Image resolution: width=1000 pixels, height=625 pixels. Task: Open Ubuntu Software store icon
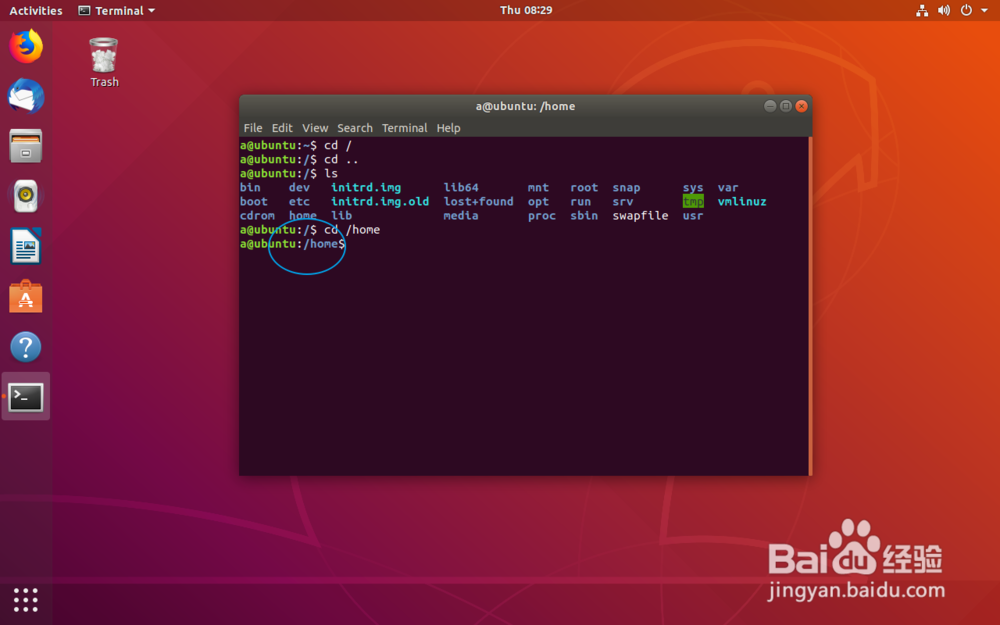(26, 297)
